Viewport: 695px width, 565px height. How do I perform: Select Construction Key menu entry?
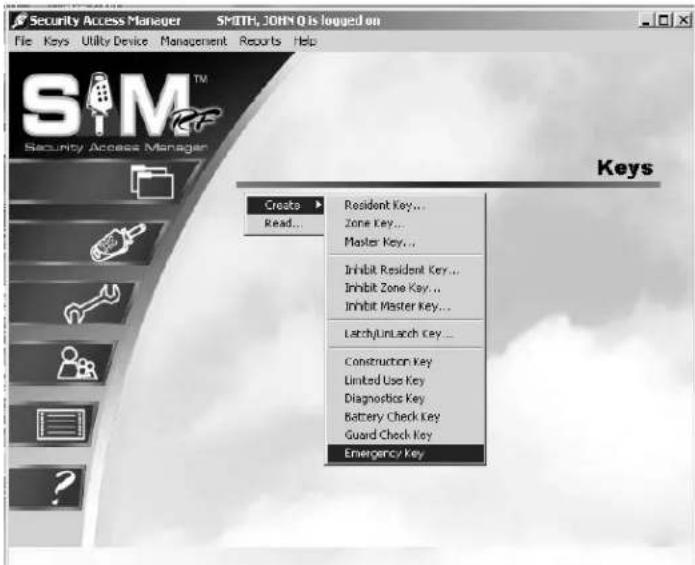[x=406, y=362]
